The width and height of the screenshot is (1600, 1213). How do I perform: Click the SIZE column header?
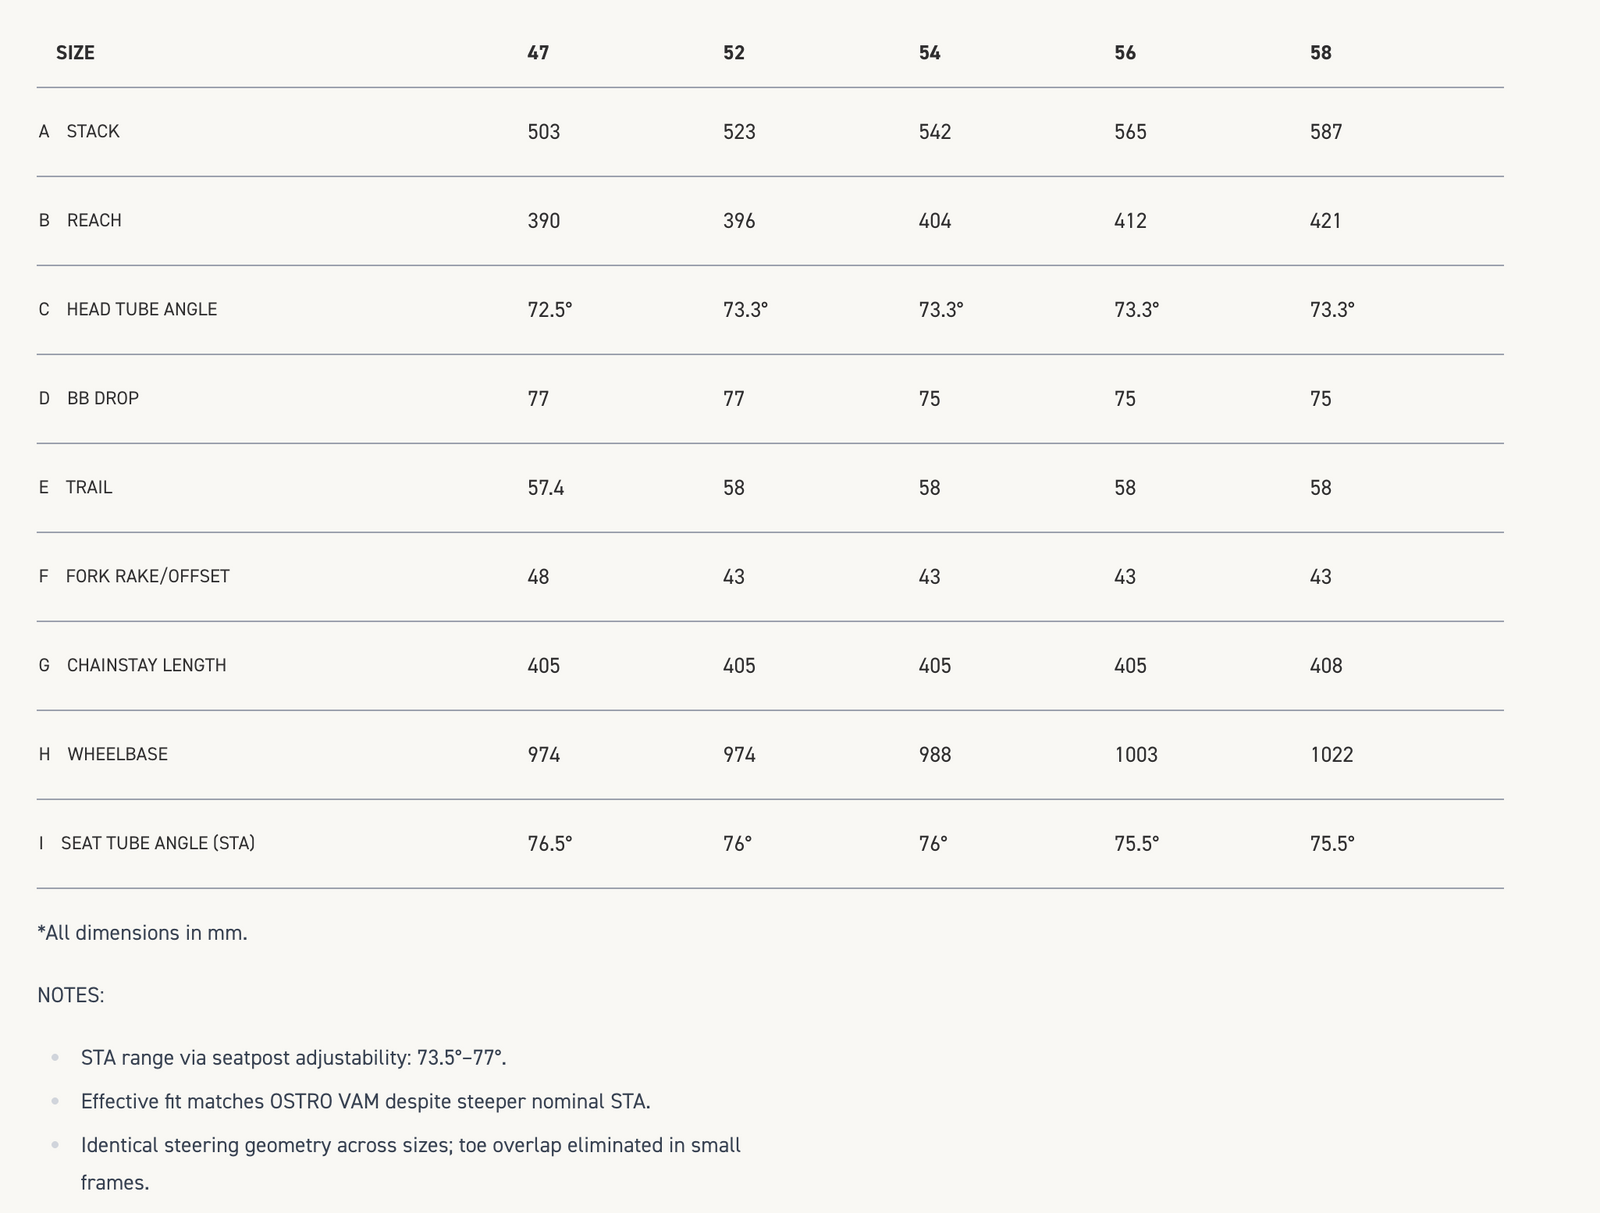pyautogui.click(x=75, y=53)
